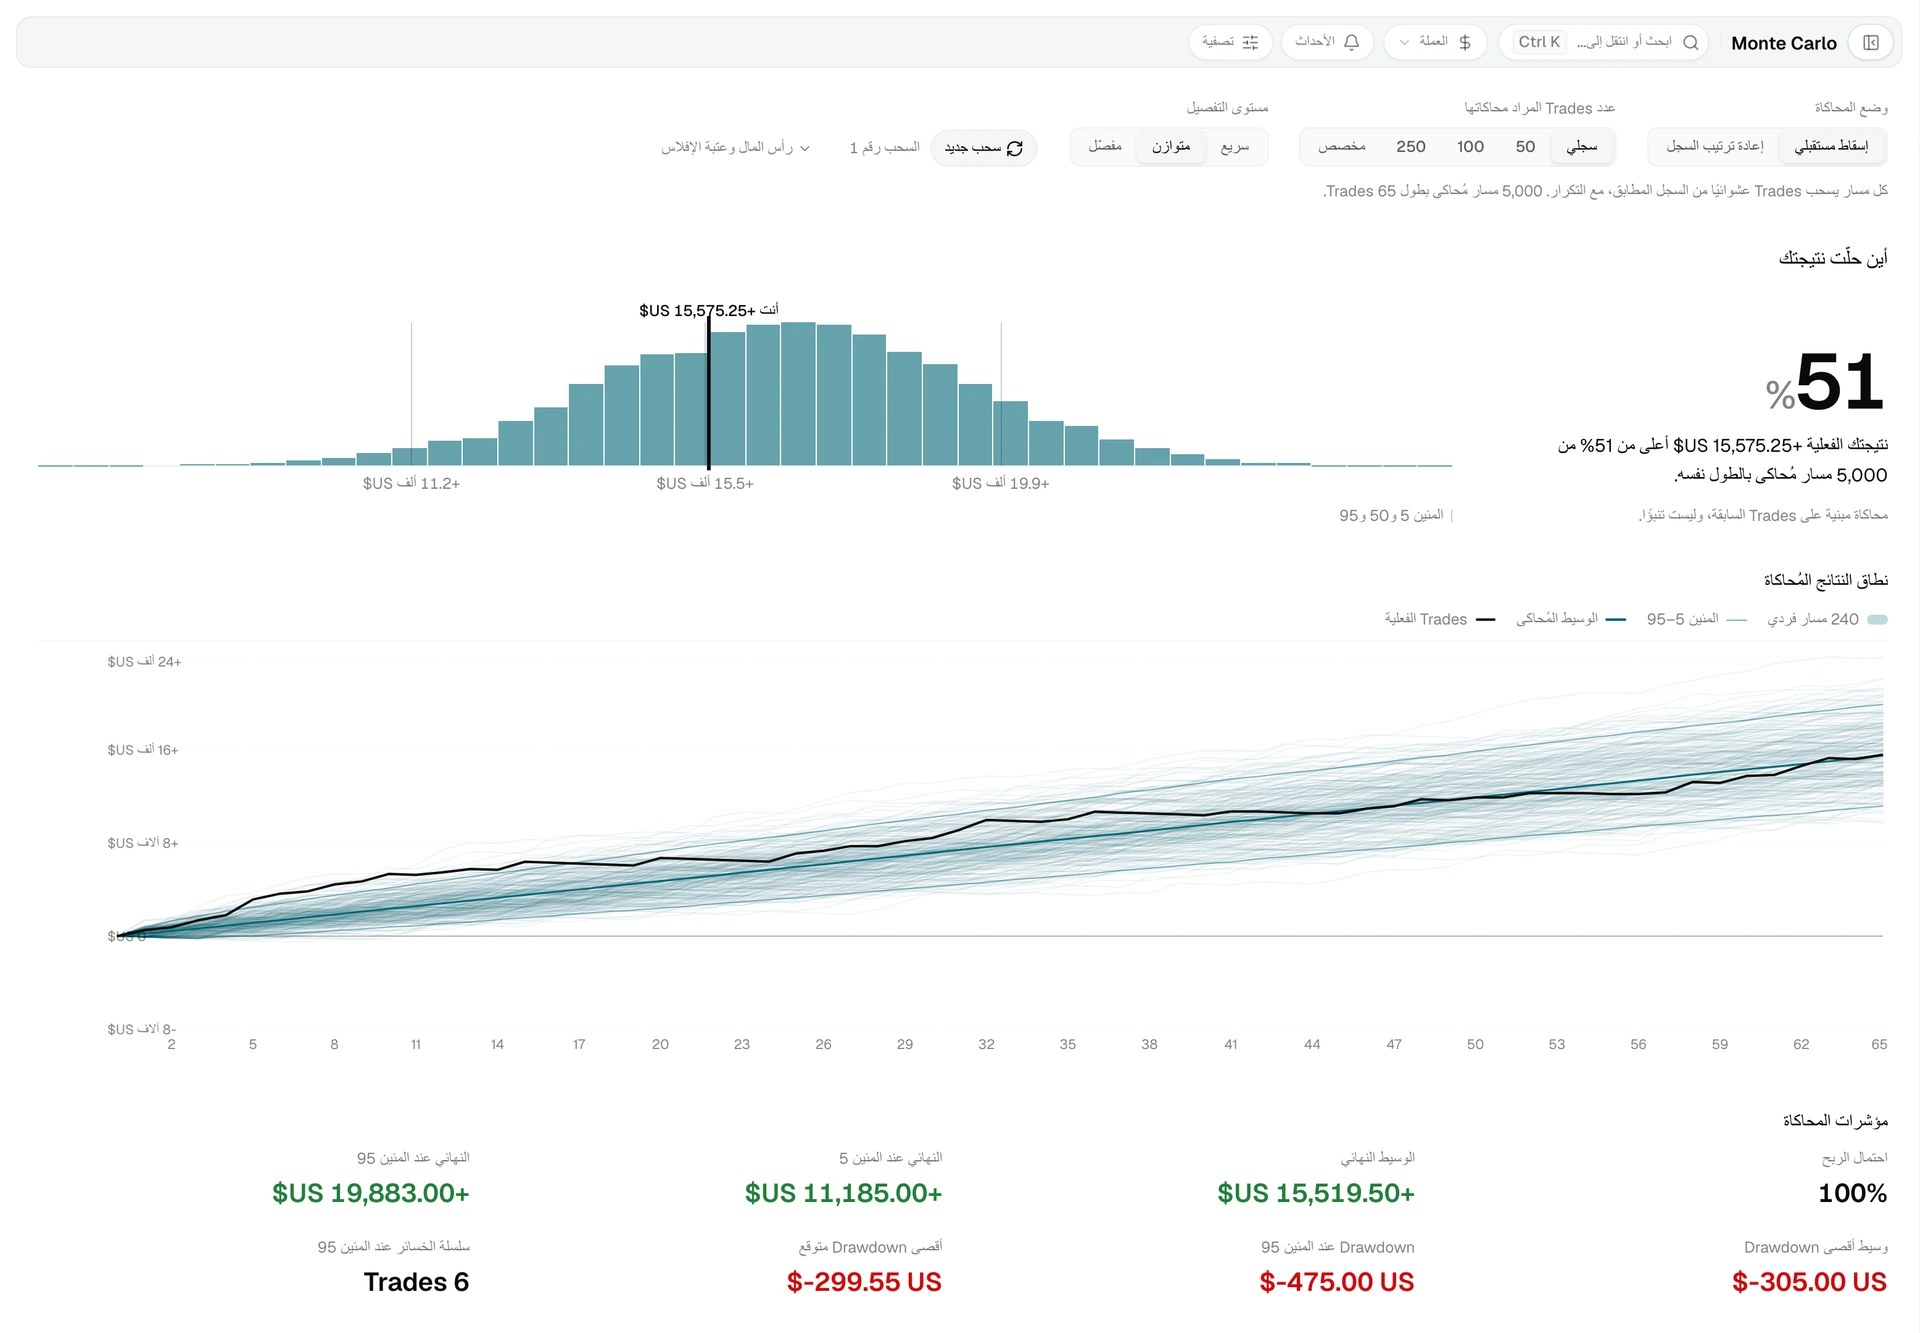Click the Monte Carlo page title
1920x1333 pixels.
click(1784, 43)
